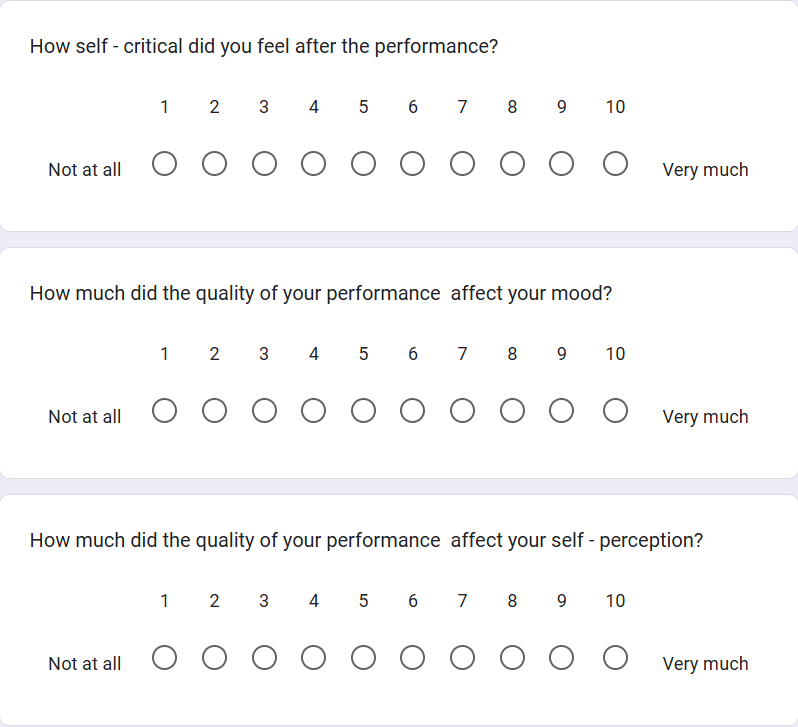Choose 5 for how self-critical you felt
Screen dimensions: 798x727
[364, 163]
